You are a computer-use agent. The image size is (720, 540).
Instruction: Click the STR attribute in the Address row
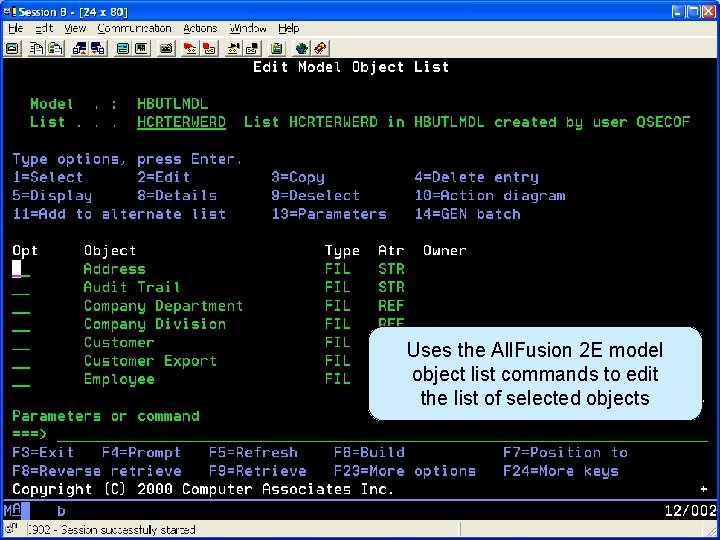point(392,269)
